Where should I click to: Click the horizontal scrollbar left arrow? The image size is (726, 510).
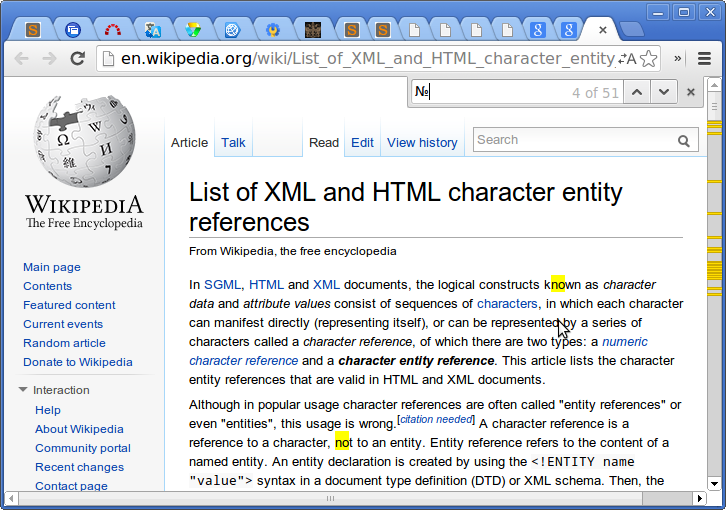point(11,498)
